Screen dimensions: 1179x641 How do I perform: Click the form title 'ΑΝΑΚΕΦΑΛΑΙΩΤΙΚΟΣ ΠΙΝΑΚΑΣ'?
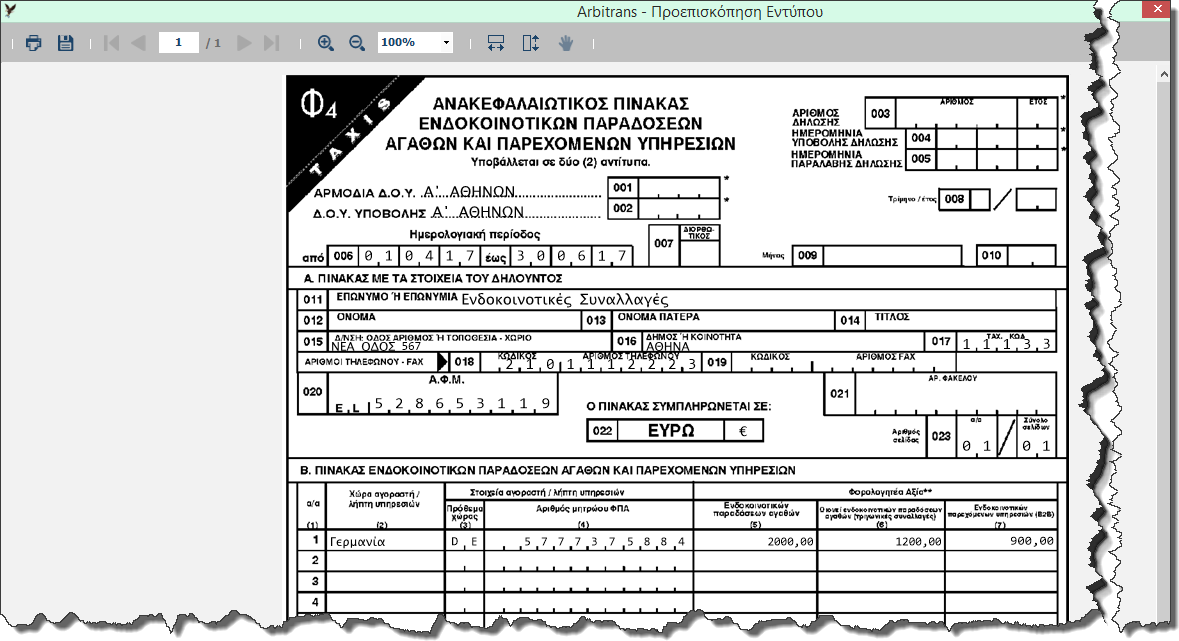pos(561,104)
